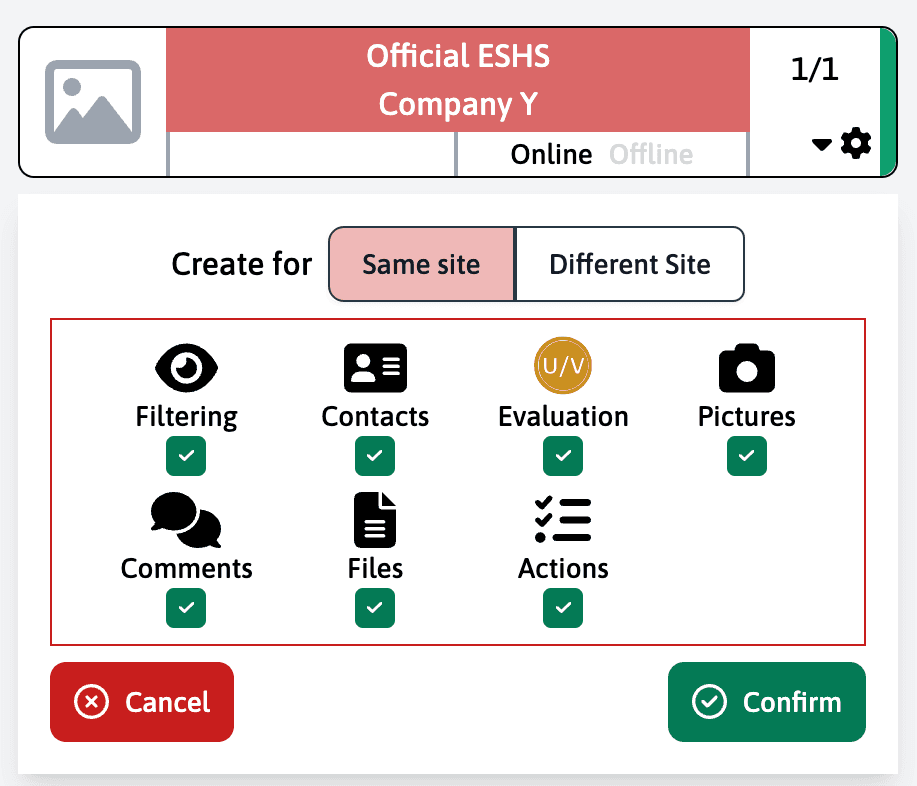Uncheck the Filtering checkbox
917x786 pixels.
(x=186, y=456)
